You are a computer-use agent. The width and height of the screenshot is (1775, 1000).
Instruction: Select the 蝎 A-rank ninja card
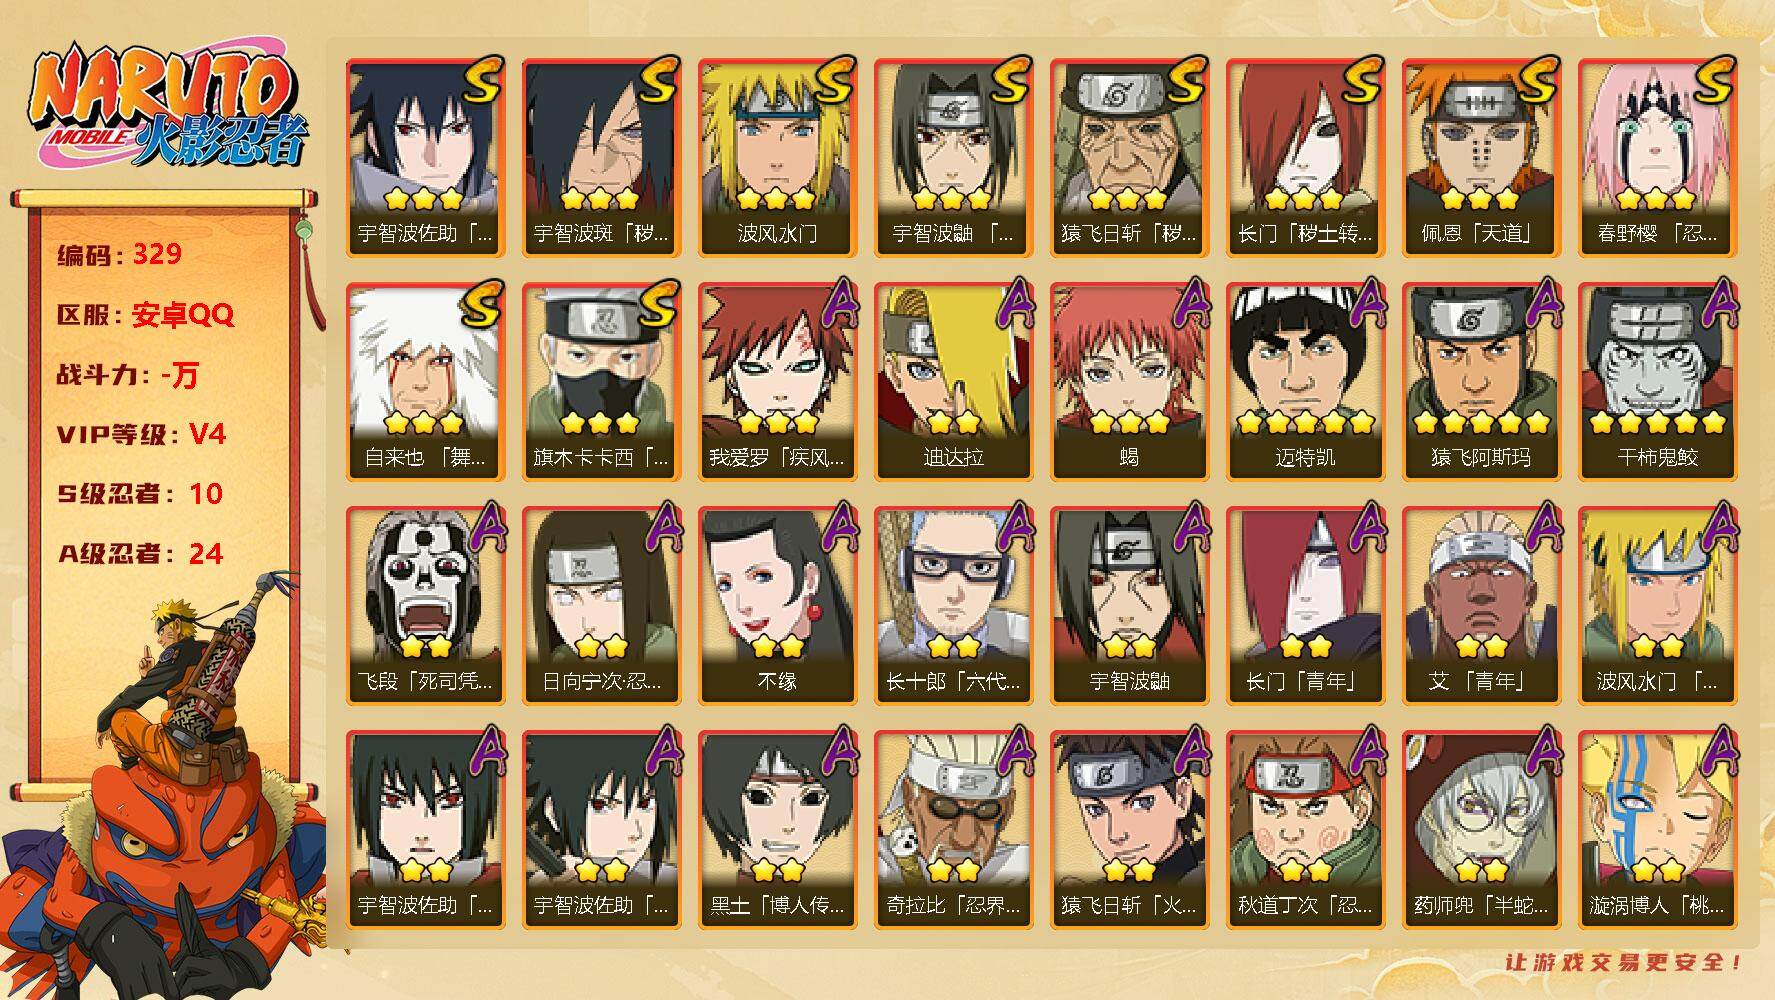pyautogui.click(x=1129, y=381)
